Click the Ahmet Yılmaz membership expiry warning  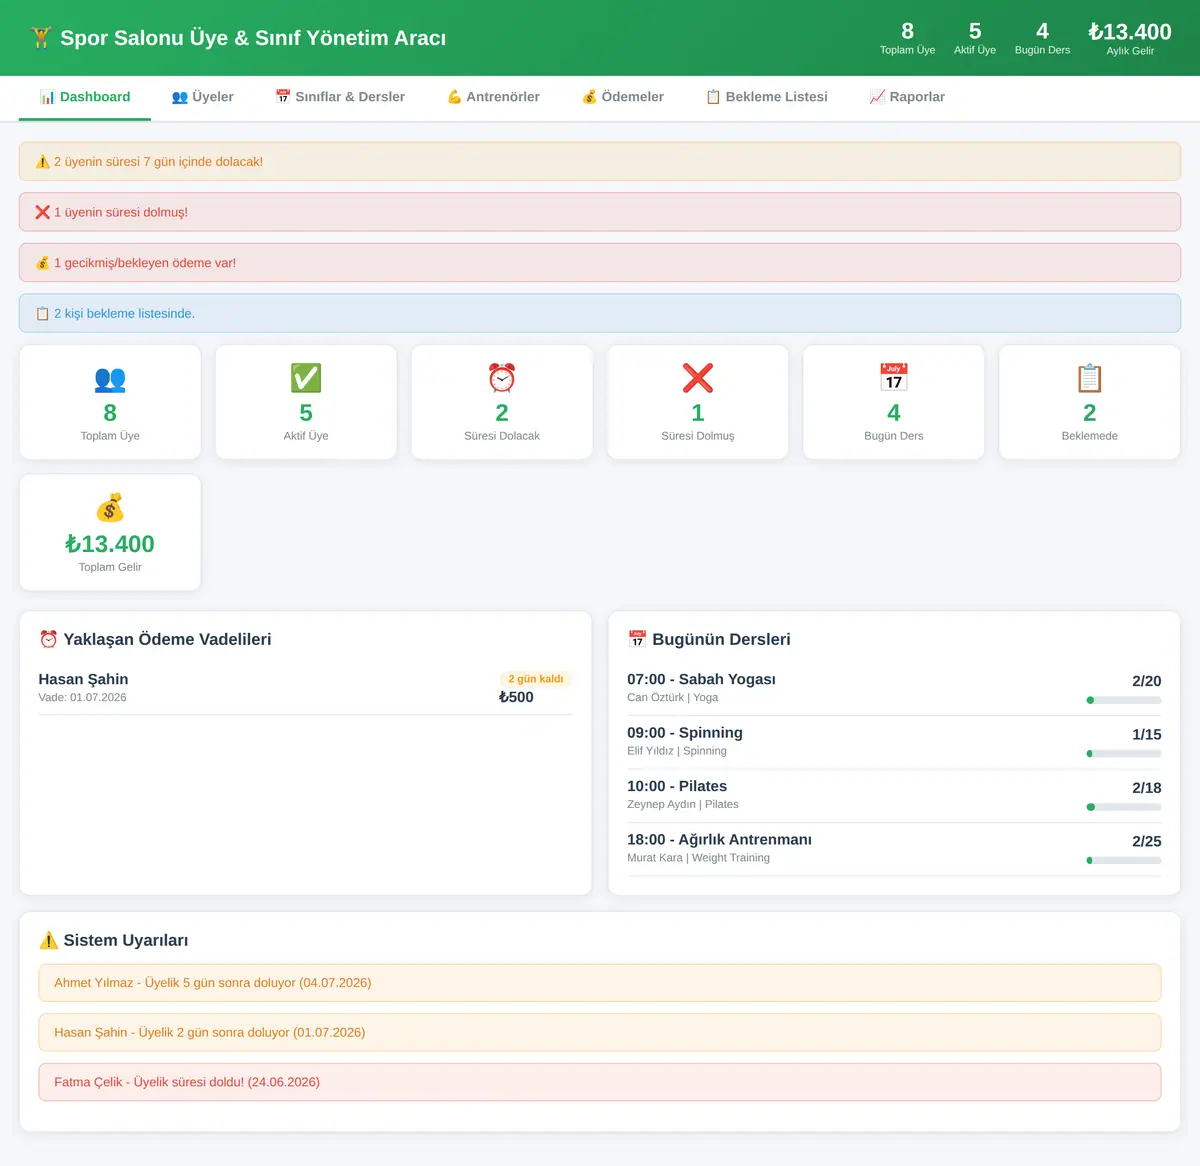click(600, 983)
